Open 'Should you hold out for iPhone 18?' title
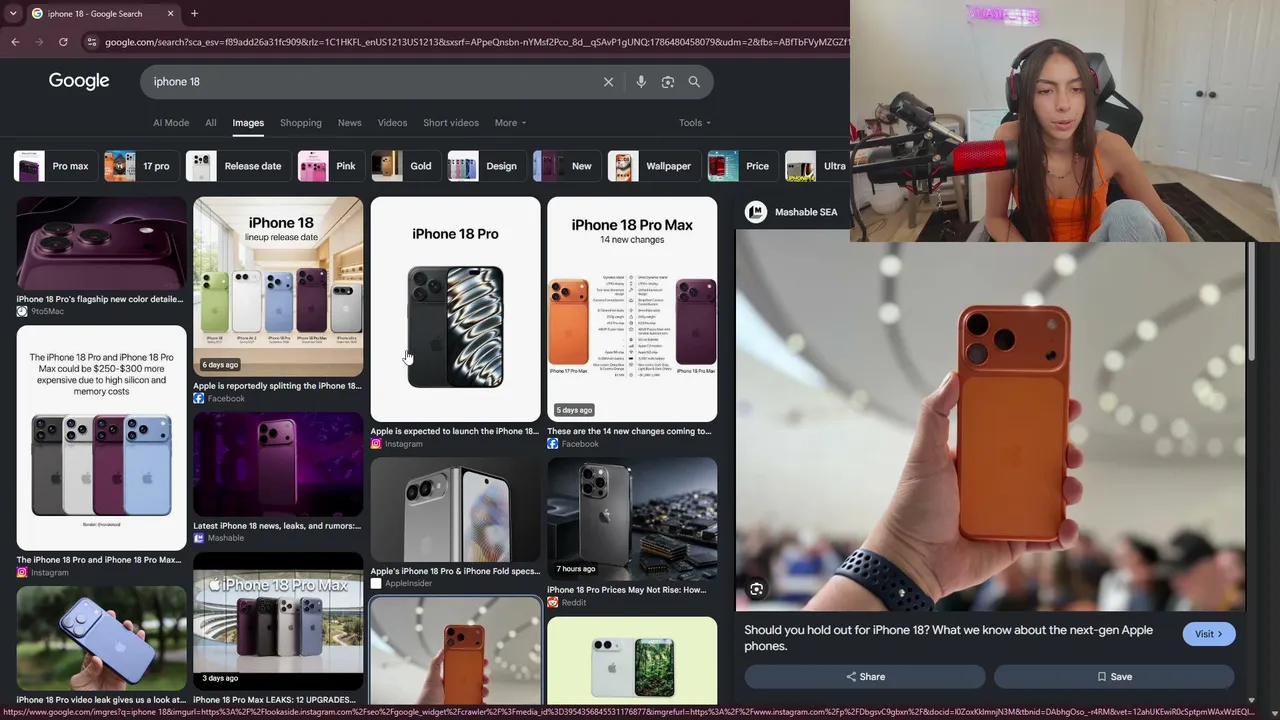This screenshot has height=720, width=1280. tap(948, 638)
